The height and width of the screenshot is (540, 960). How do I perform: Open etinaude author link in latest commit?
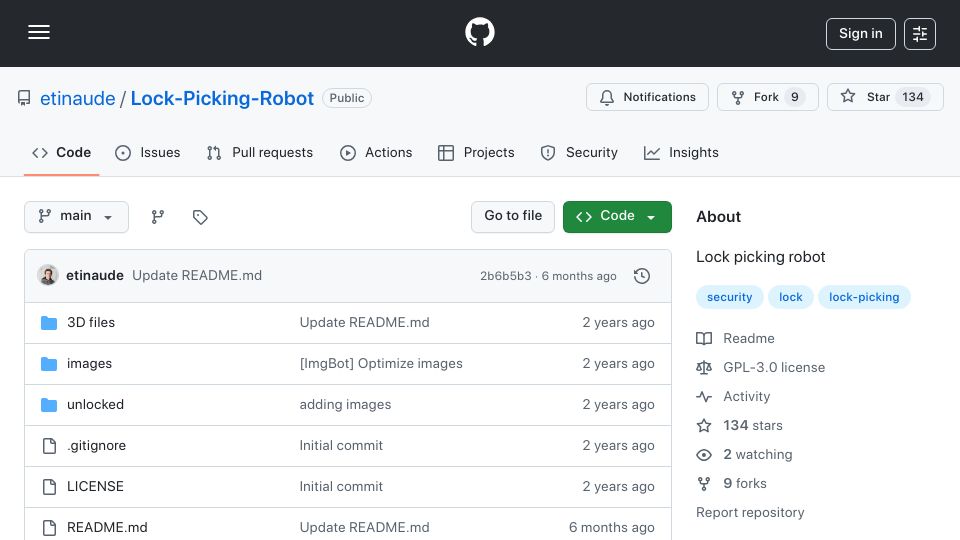click(95, 276)
